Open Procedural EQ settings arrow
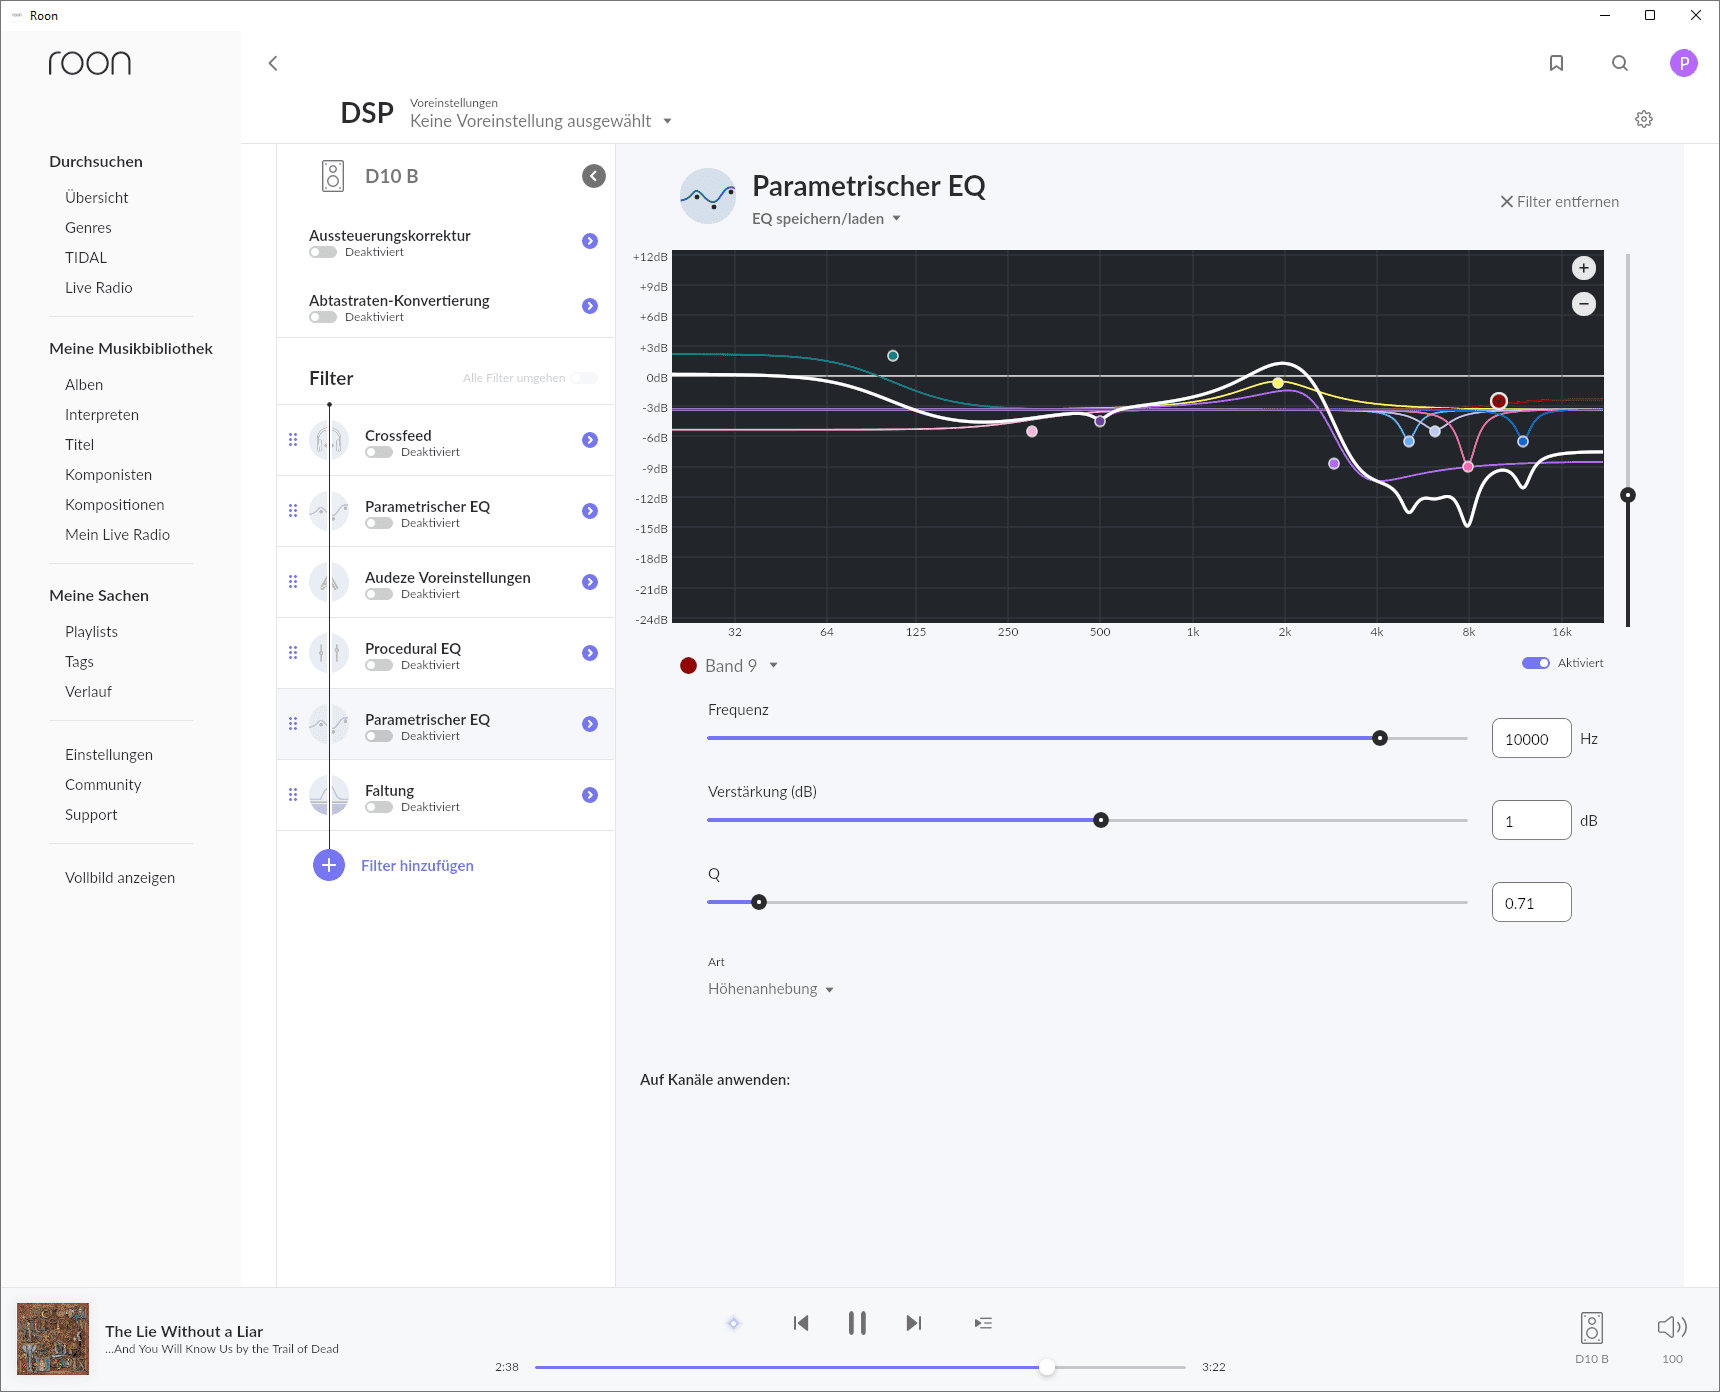The image size is (1720, 1392). coord(590,653)
